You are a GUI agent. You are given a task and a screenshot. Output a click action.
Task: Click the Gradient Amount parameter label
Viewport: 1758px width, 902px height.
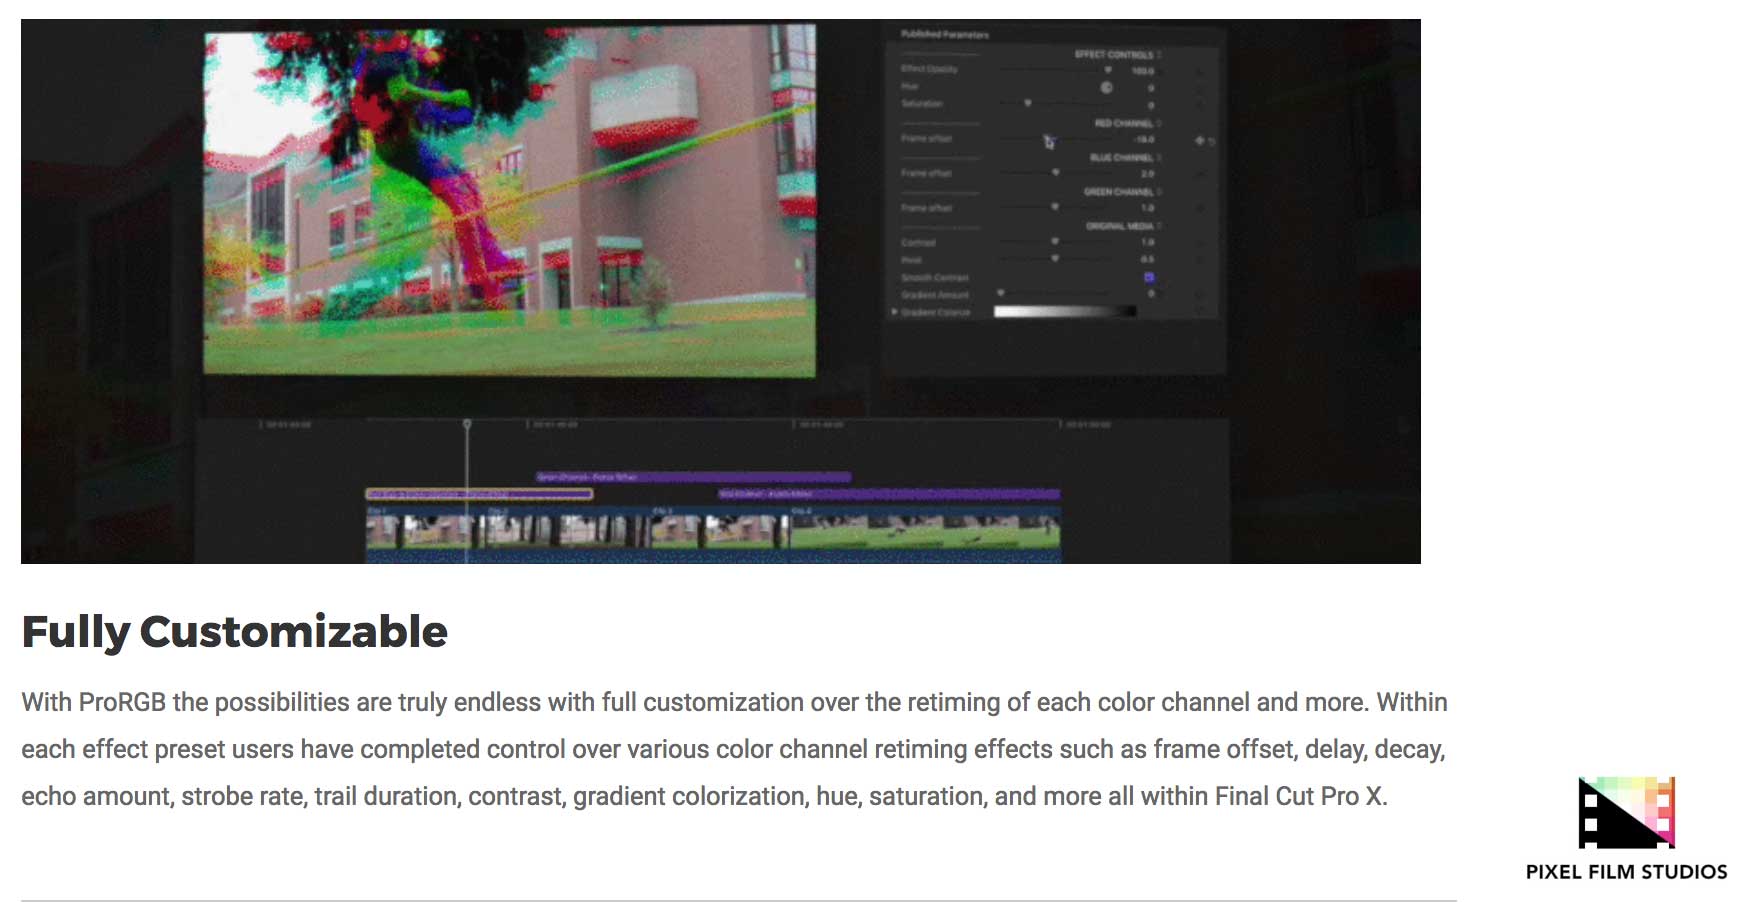click(x=935, y=294)
